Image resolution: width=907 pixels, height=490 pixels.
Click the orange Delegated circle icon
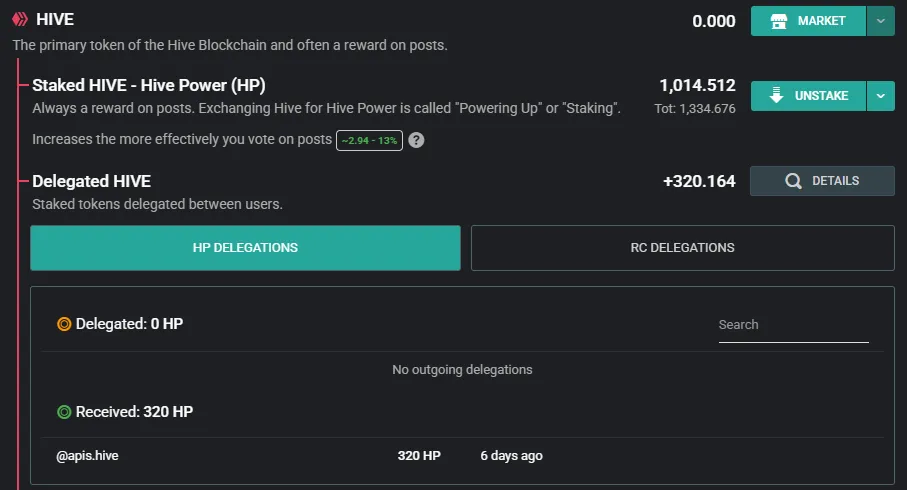[64, 324]
